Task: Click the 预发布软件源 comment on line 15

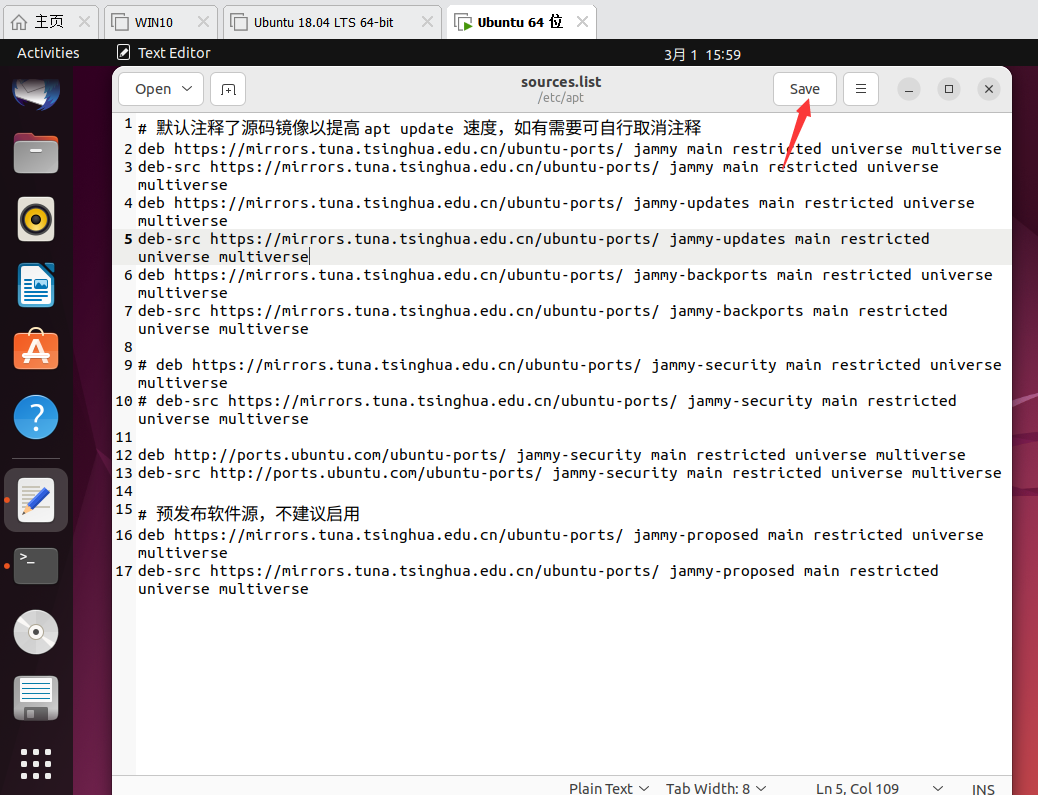Action: 249,514
